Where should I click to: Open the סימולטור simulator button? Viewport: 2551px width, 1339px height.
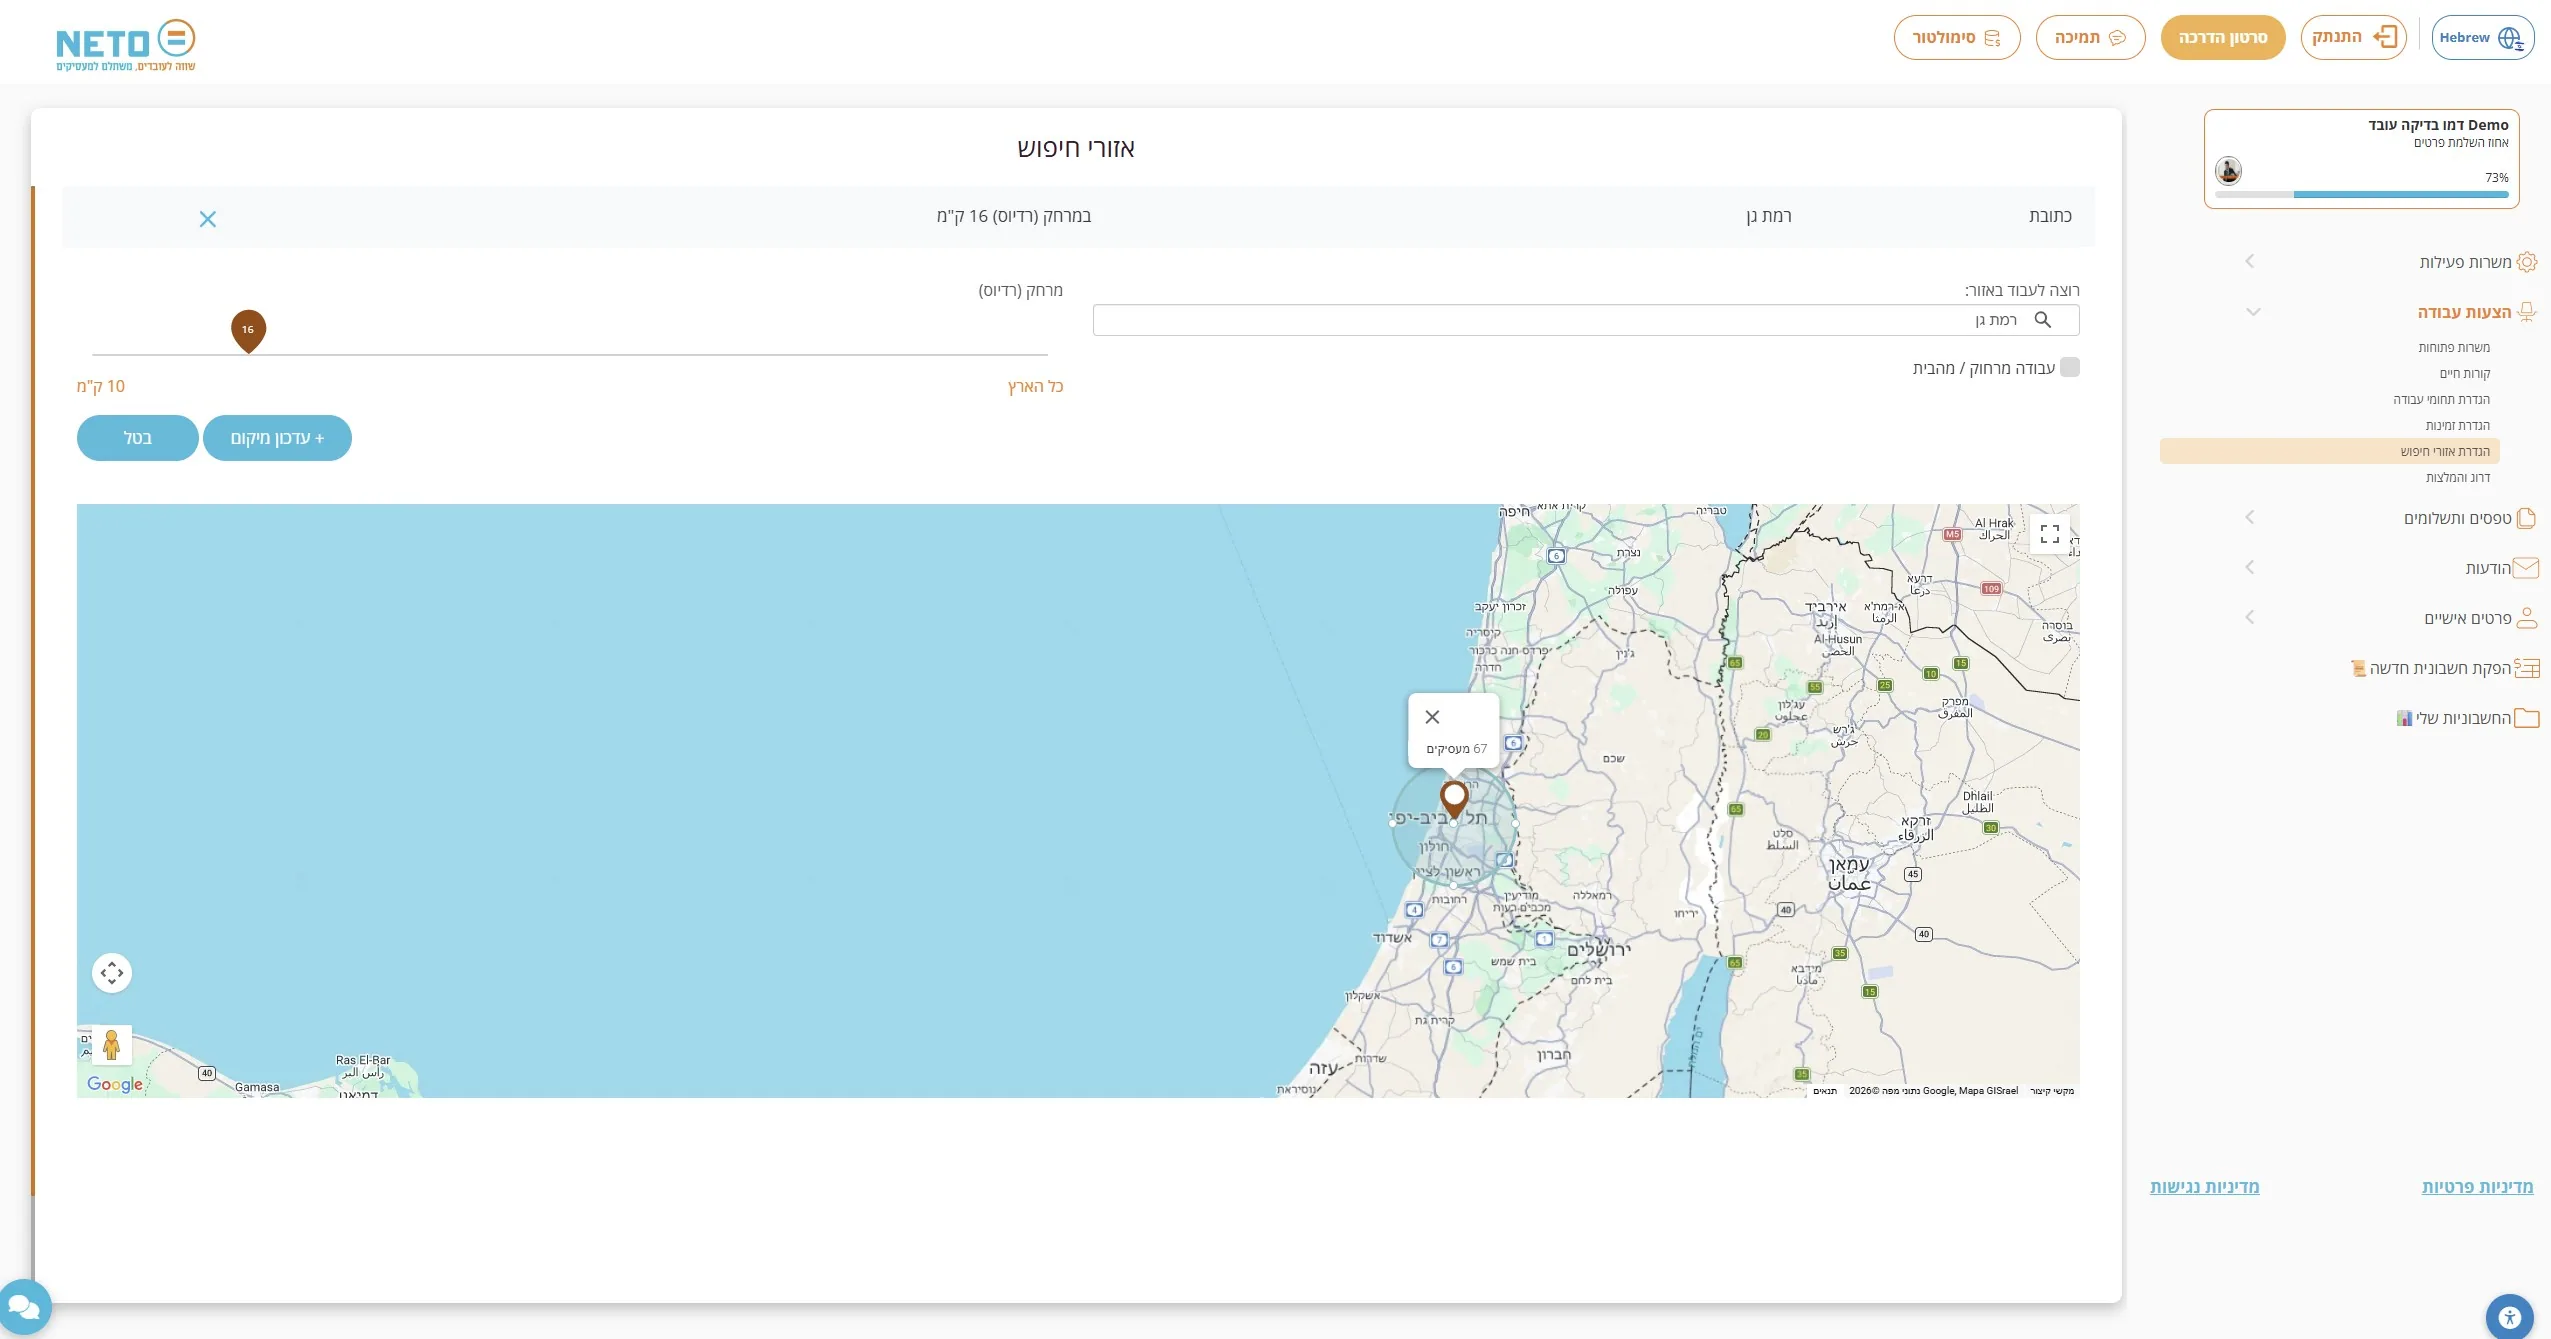[1956, 38]
